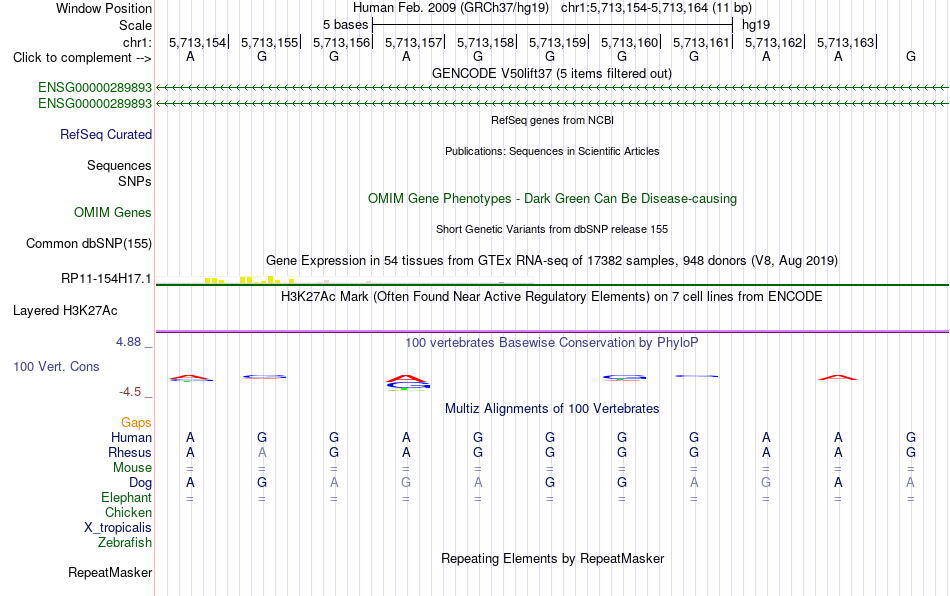Click the Sequences track label
The height and width of the screenshot is (596, 950).
coord(119,165)
